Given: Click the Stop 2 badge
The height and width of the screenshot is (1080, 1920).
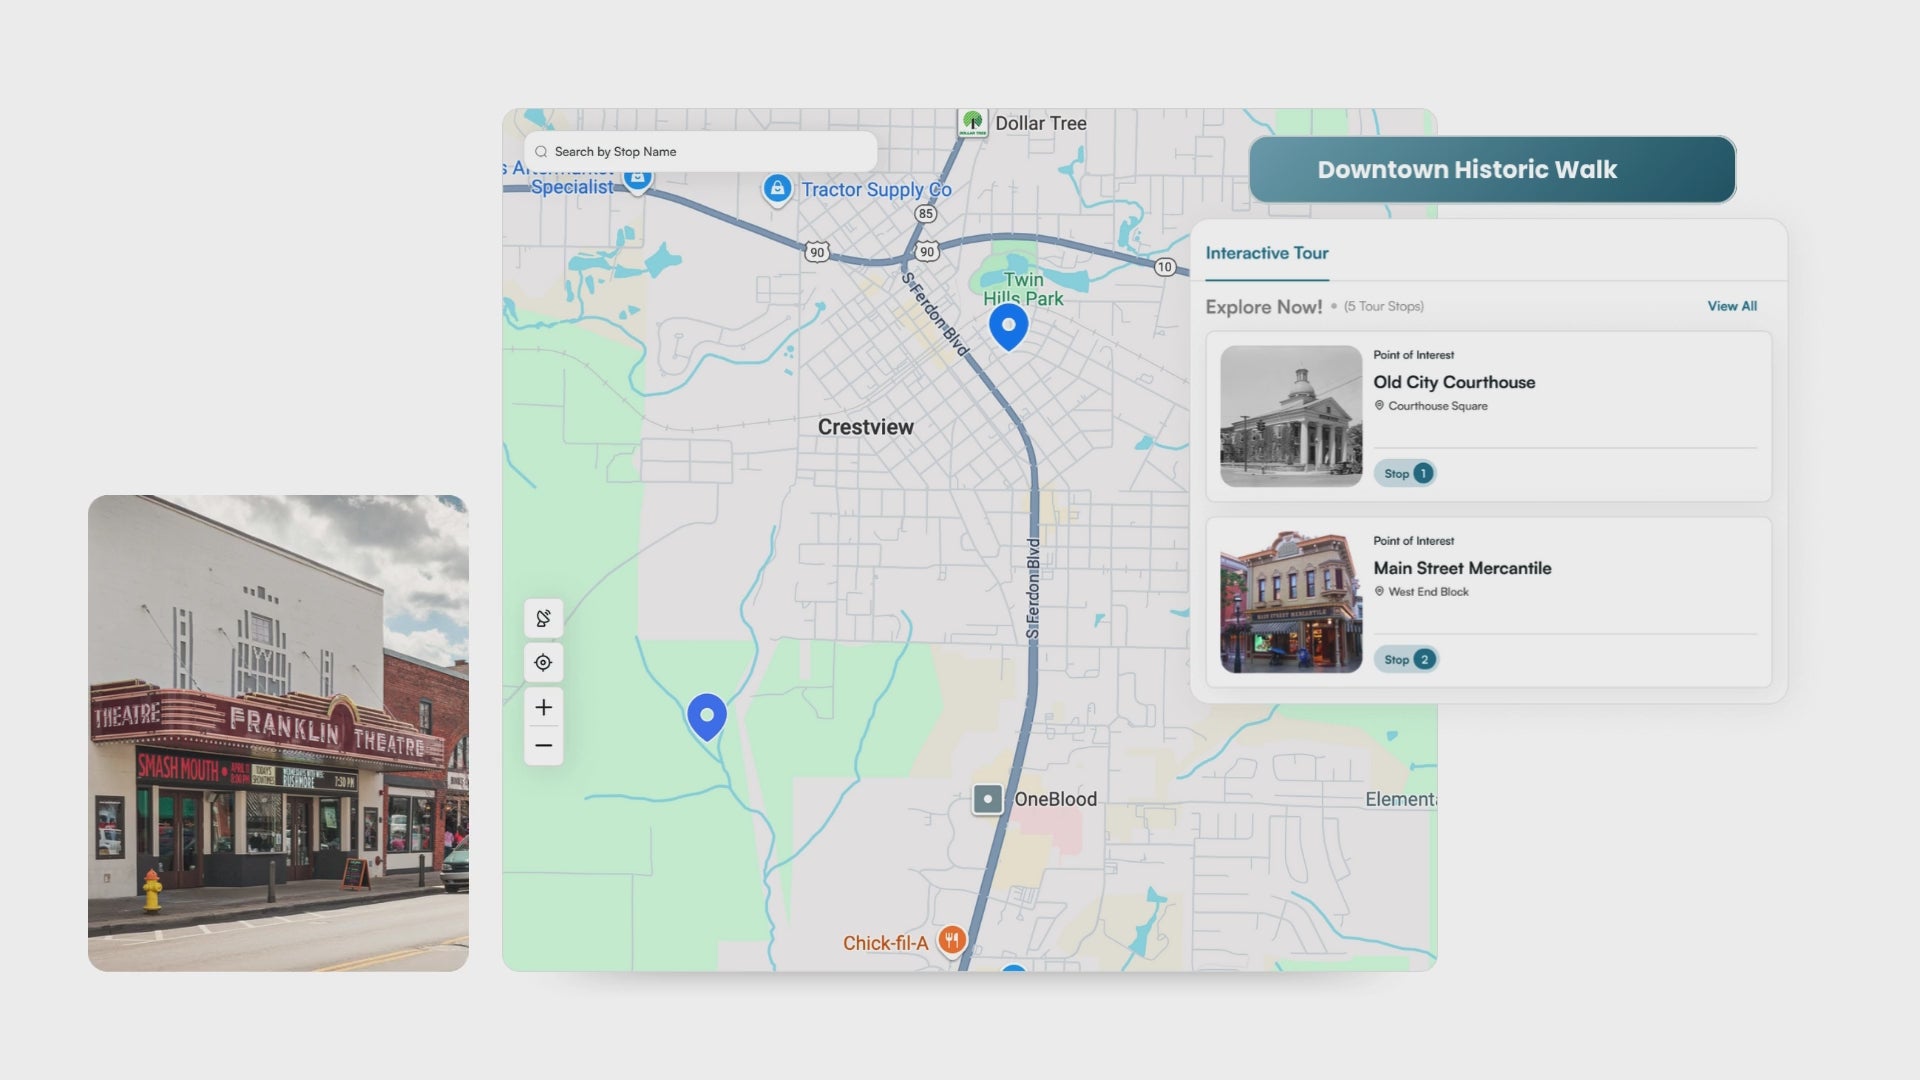Looking at the screenshot, I should [1407, 659].
